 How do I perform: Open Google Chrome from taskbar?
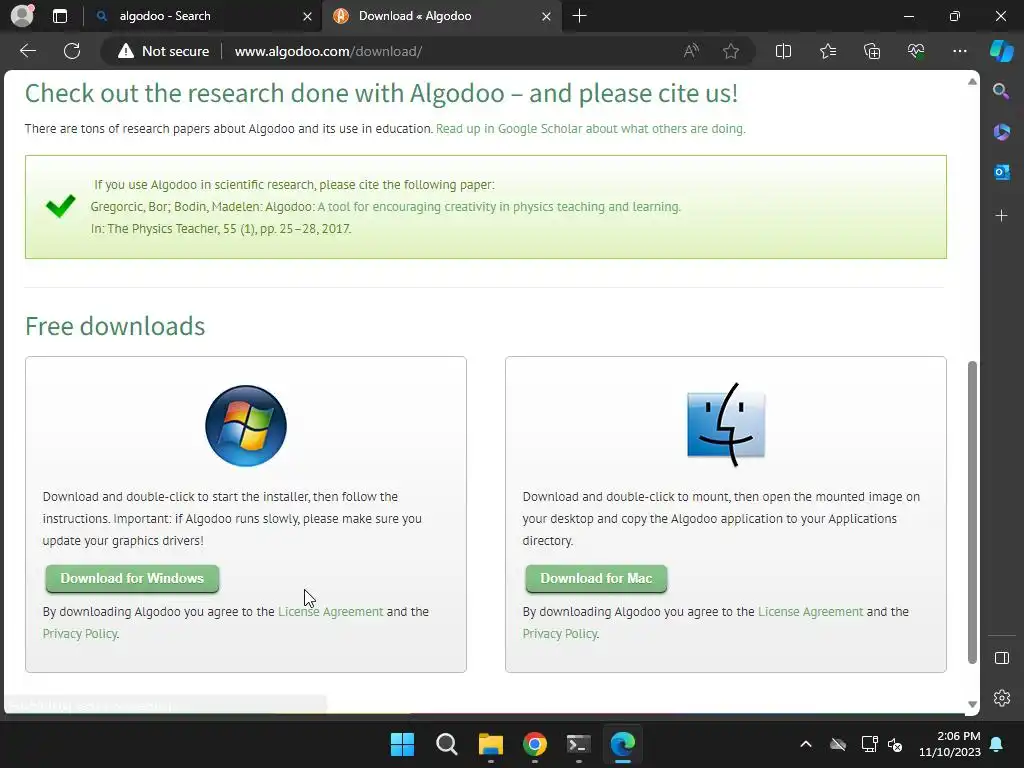click(535, 744)
